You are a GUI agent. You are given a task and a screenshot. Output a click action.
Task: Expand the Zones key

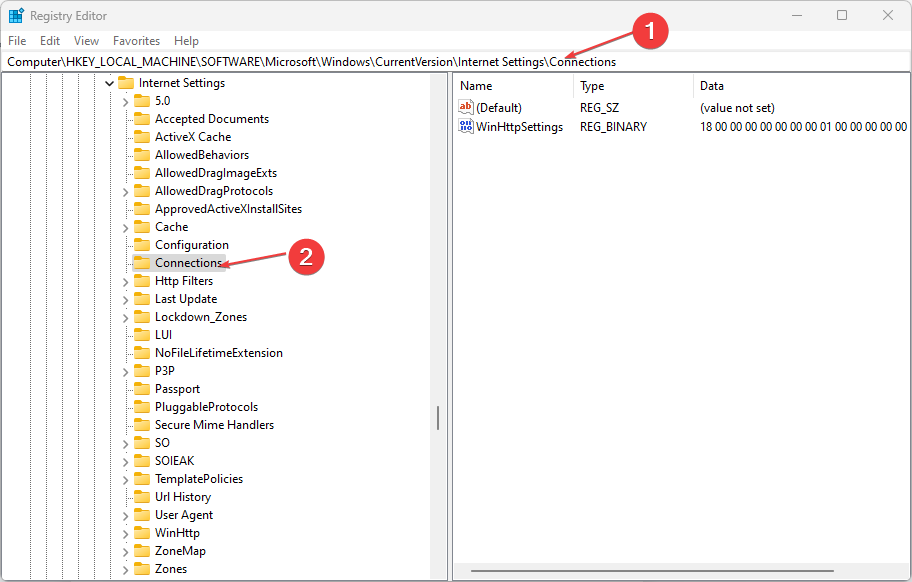point(126,570)
